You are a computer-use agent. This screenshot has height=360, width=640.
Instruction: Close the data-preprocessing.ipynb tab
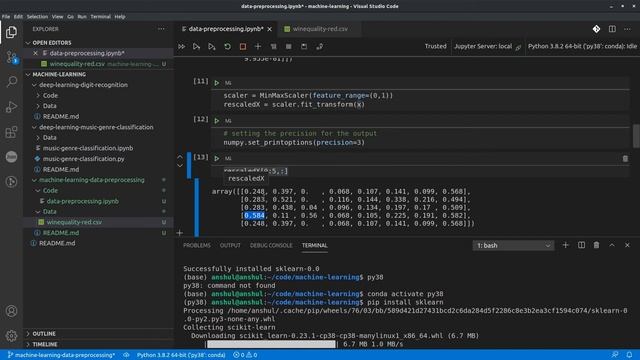coord(269,29)
